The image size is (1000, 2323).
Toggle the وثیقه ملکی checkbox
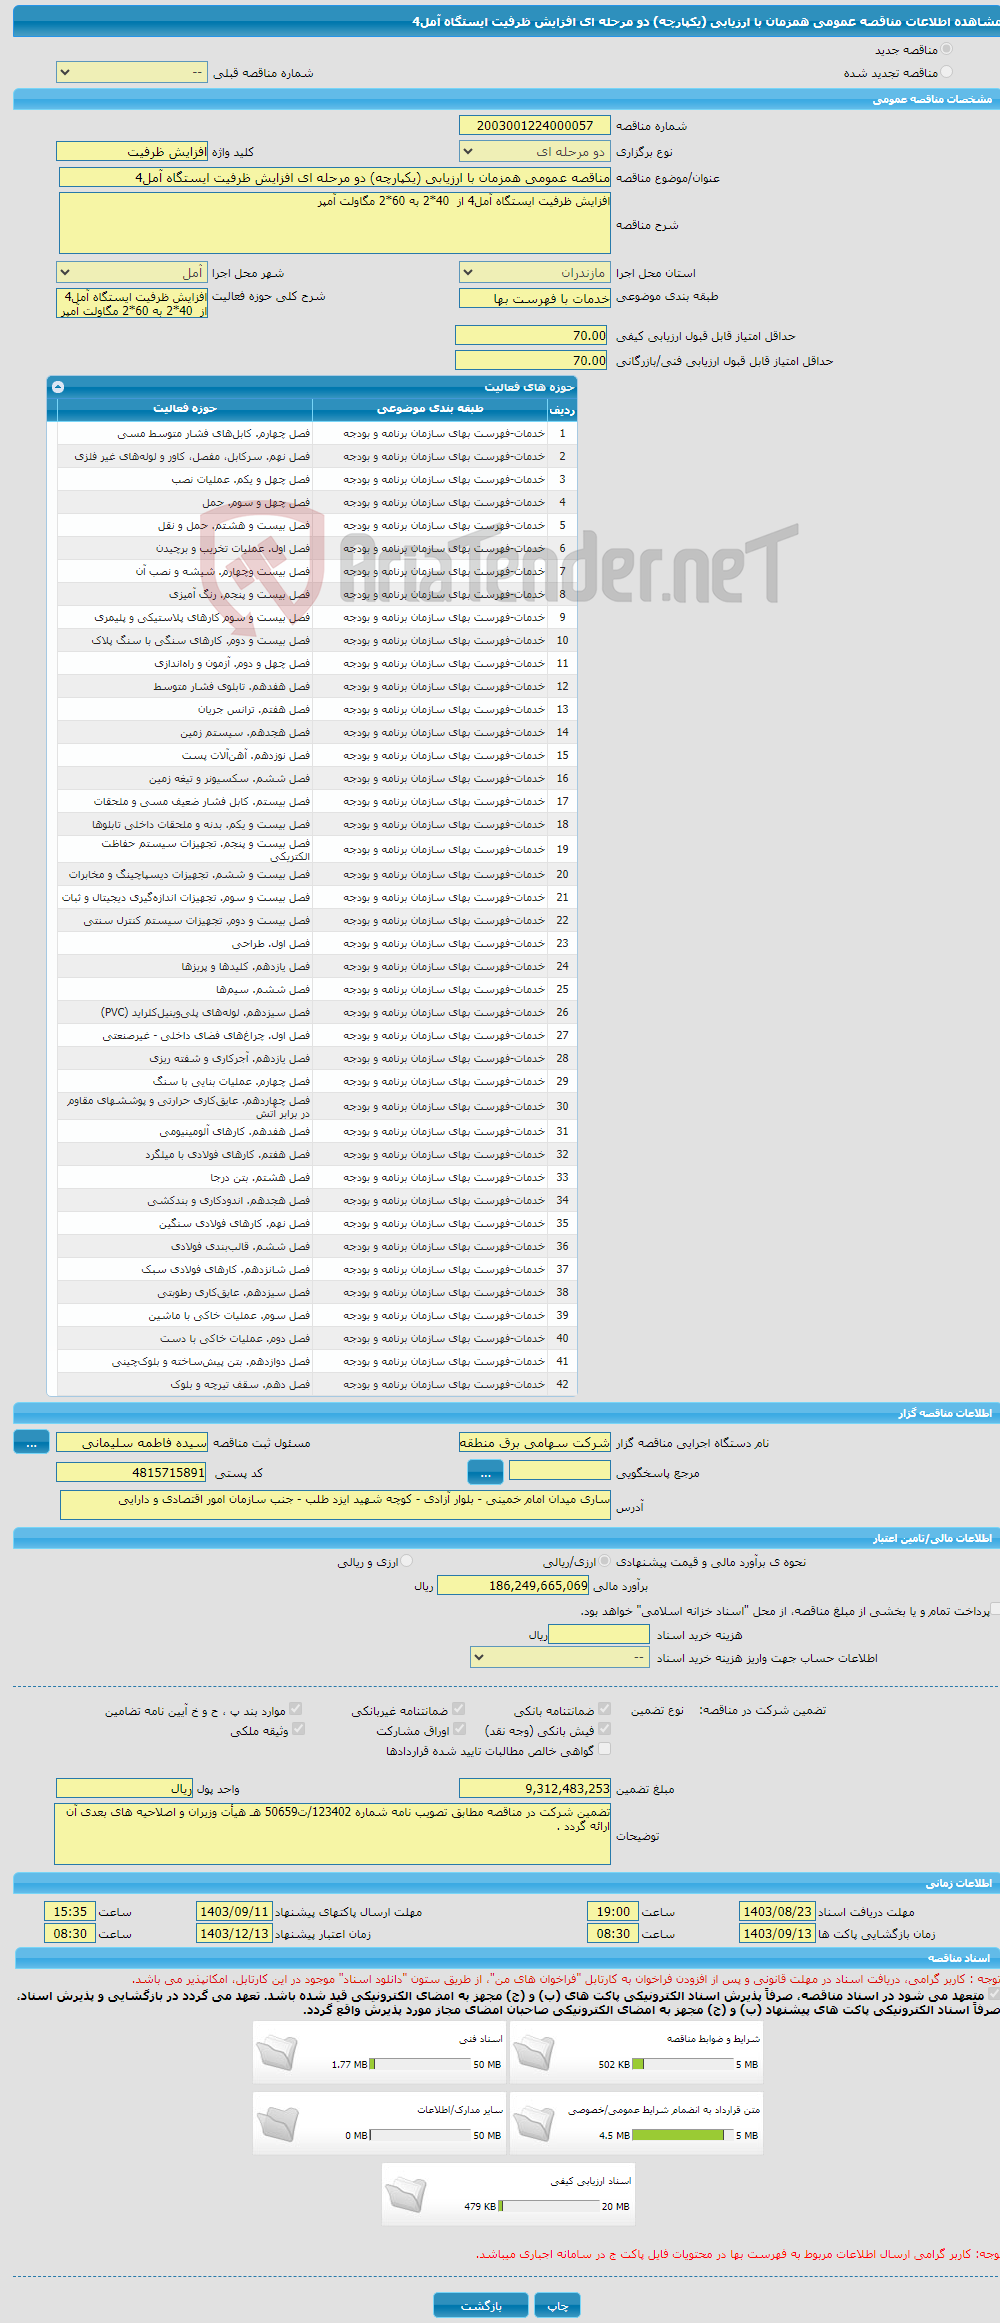[x=298, y=1729]
